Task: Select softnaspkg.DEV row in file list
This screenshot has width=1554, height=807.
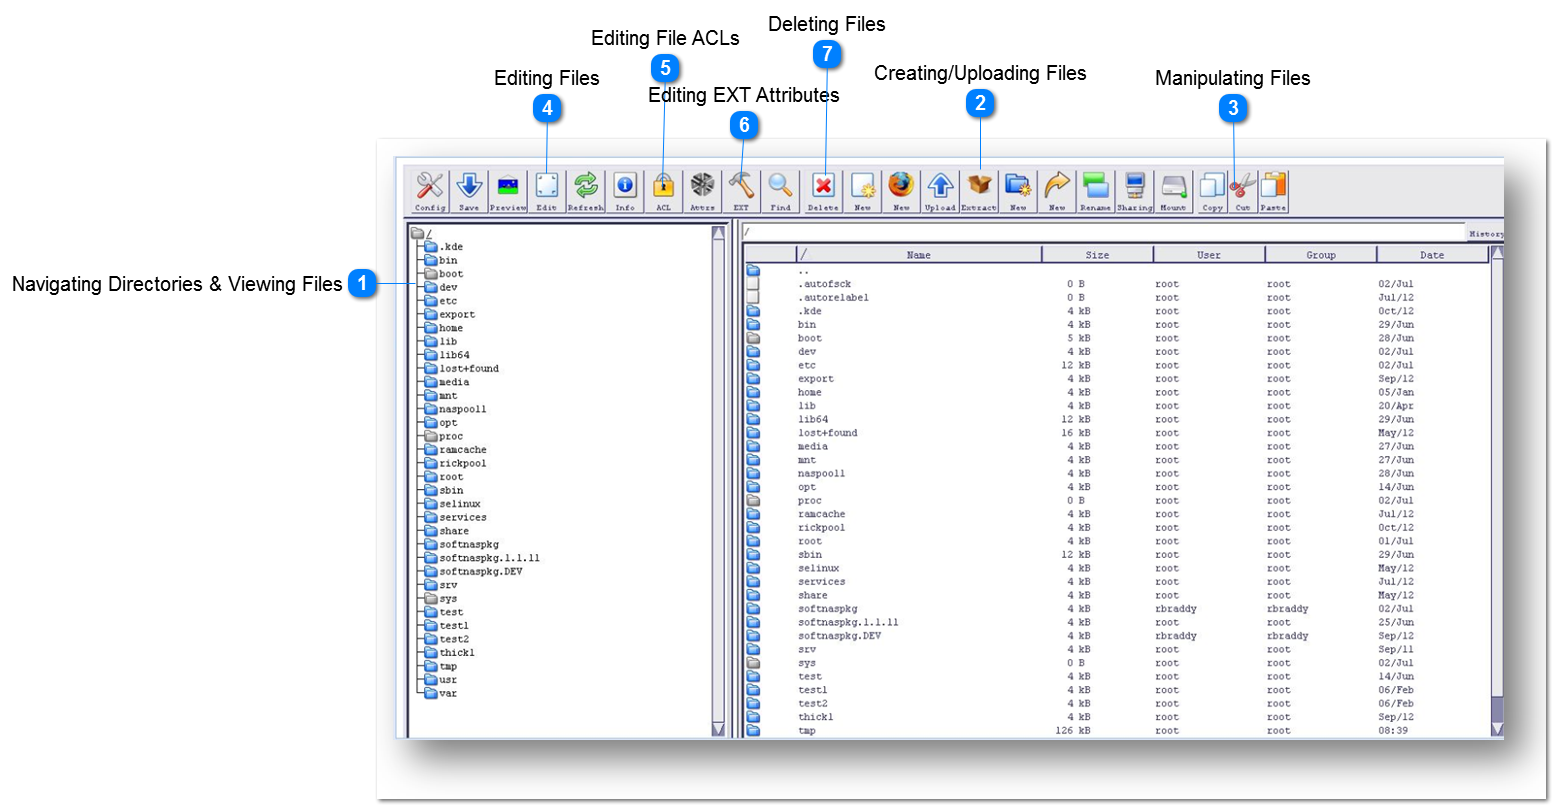Action: point(1117,636)
